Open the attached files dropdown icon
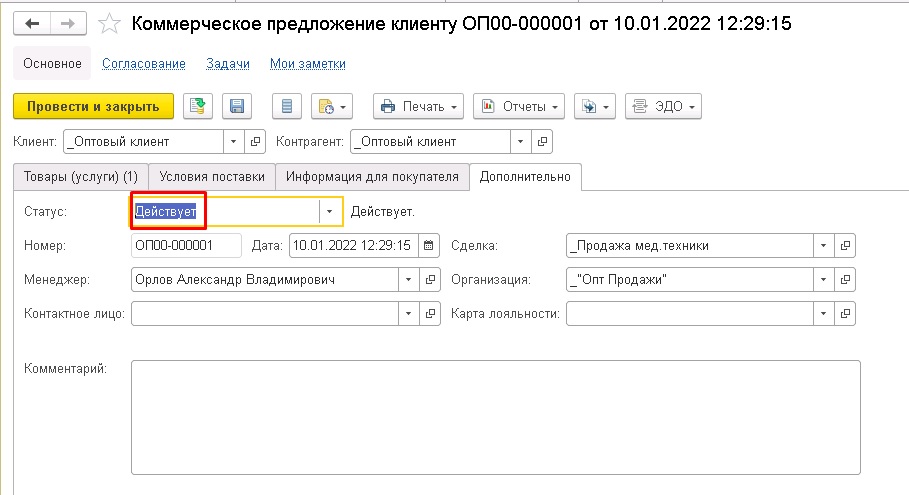 (x=595, y=107)
